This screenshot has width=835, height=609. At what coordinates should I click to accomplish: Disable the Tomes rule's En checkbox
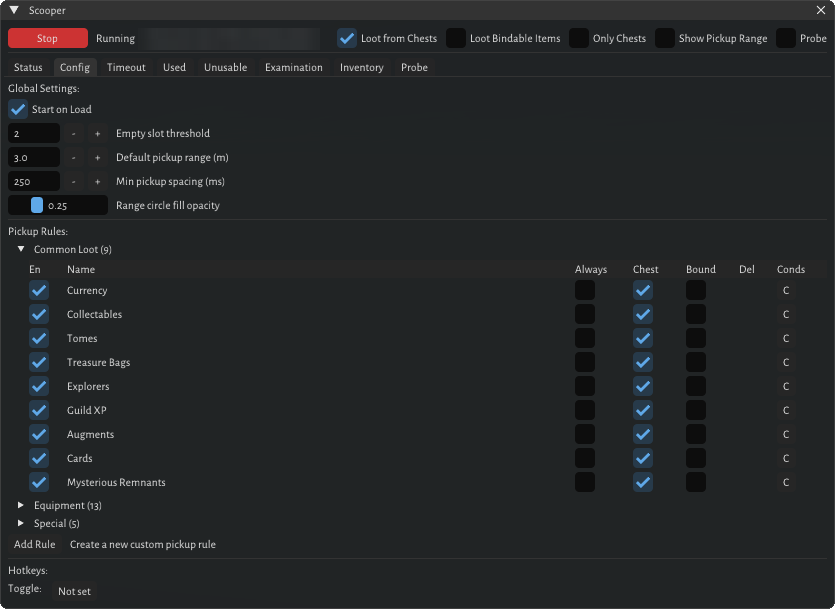[x=39, y=338]
